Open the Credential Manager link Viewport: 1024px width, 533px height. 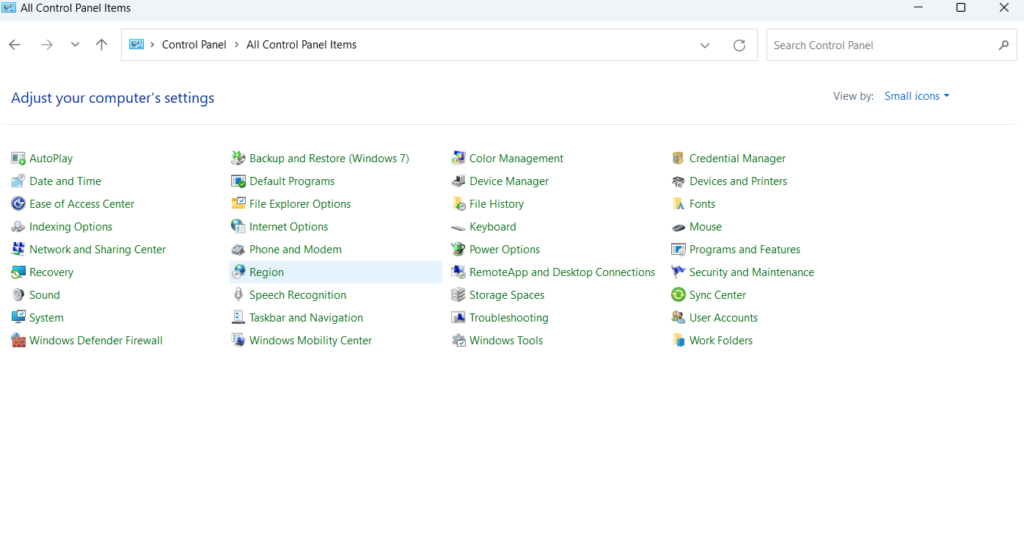737,159
